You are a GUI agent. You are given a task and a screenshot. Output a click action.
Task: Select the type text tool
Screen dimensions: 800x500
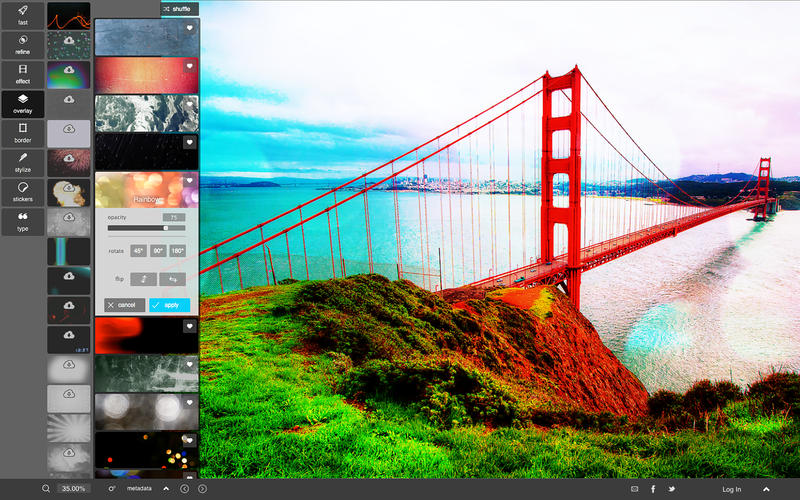click(22, 220)
